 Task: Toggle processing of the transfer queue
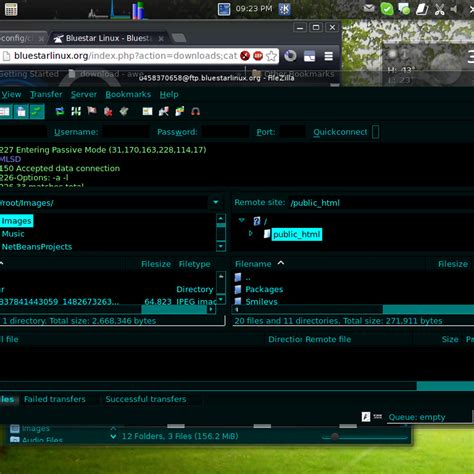coord(76,111)
